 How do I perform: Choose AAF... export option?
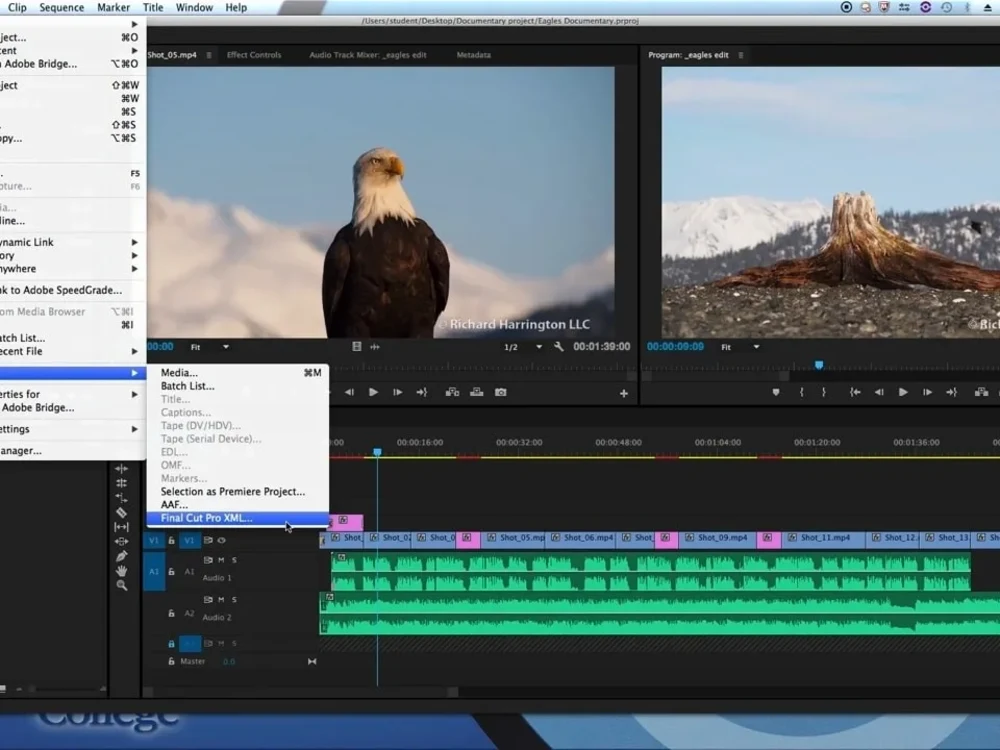pos(238,504)
